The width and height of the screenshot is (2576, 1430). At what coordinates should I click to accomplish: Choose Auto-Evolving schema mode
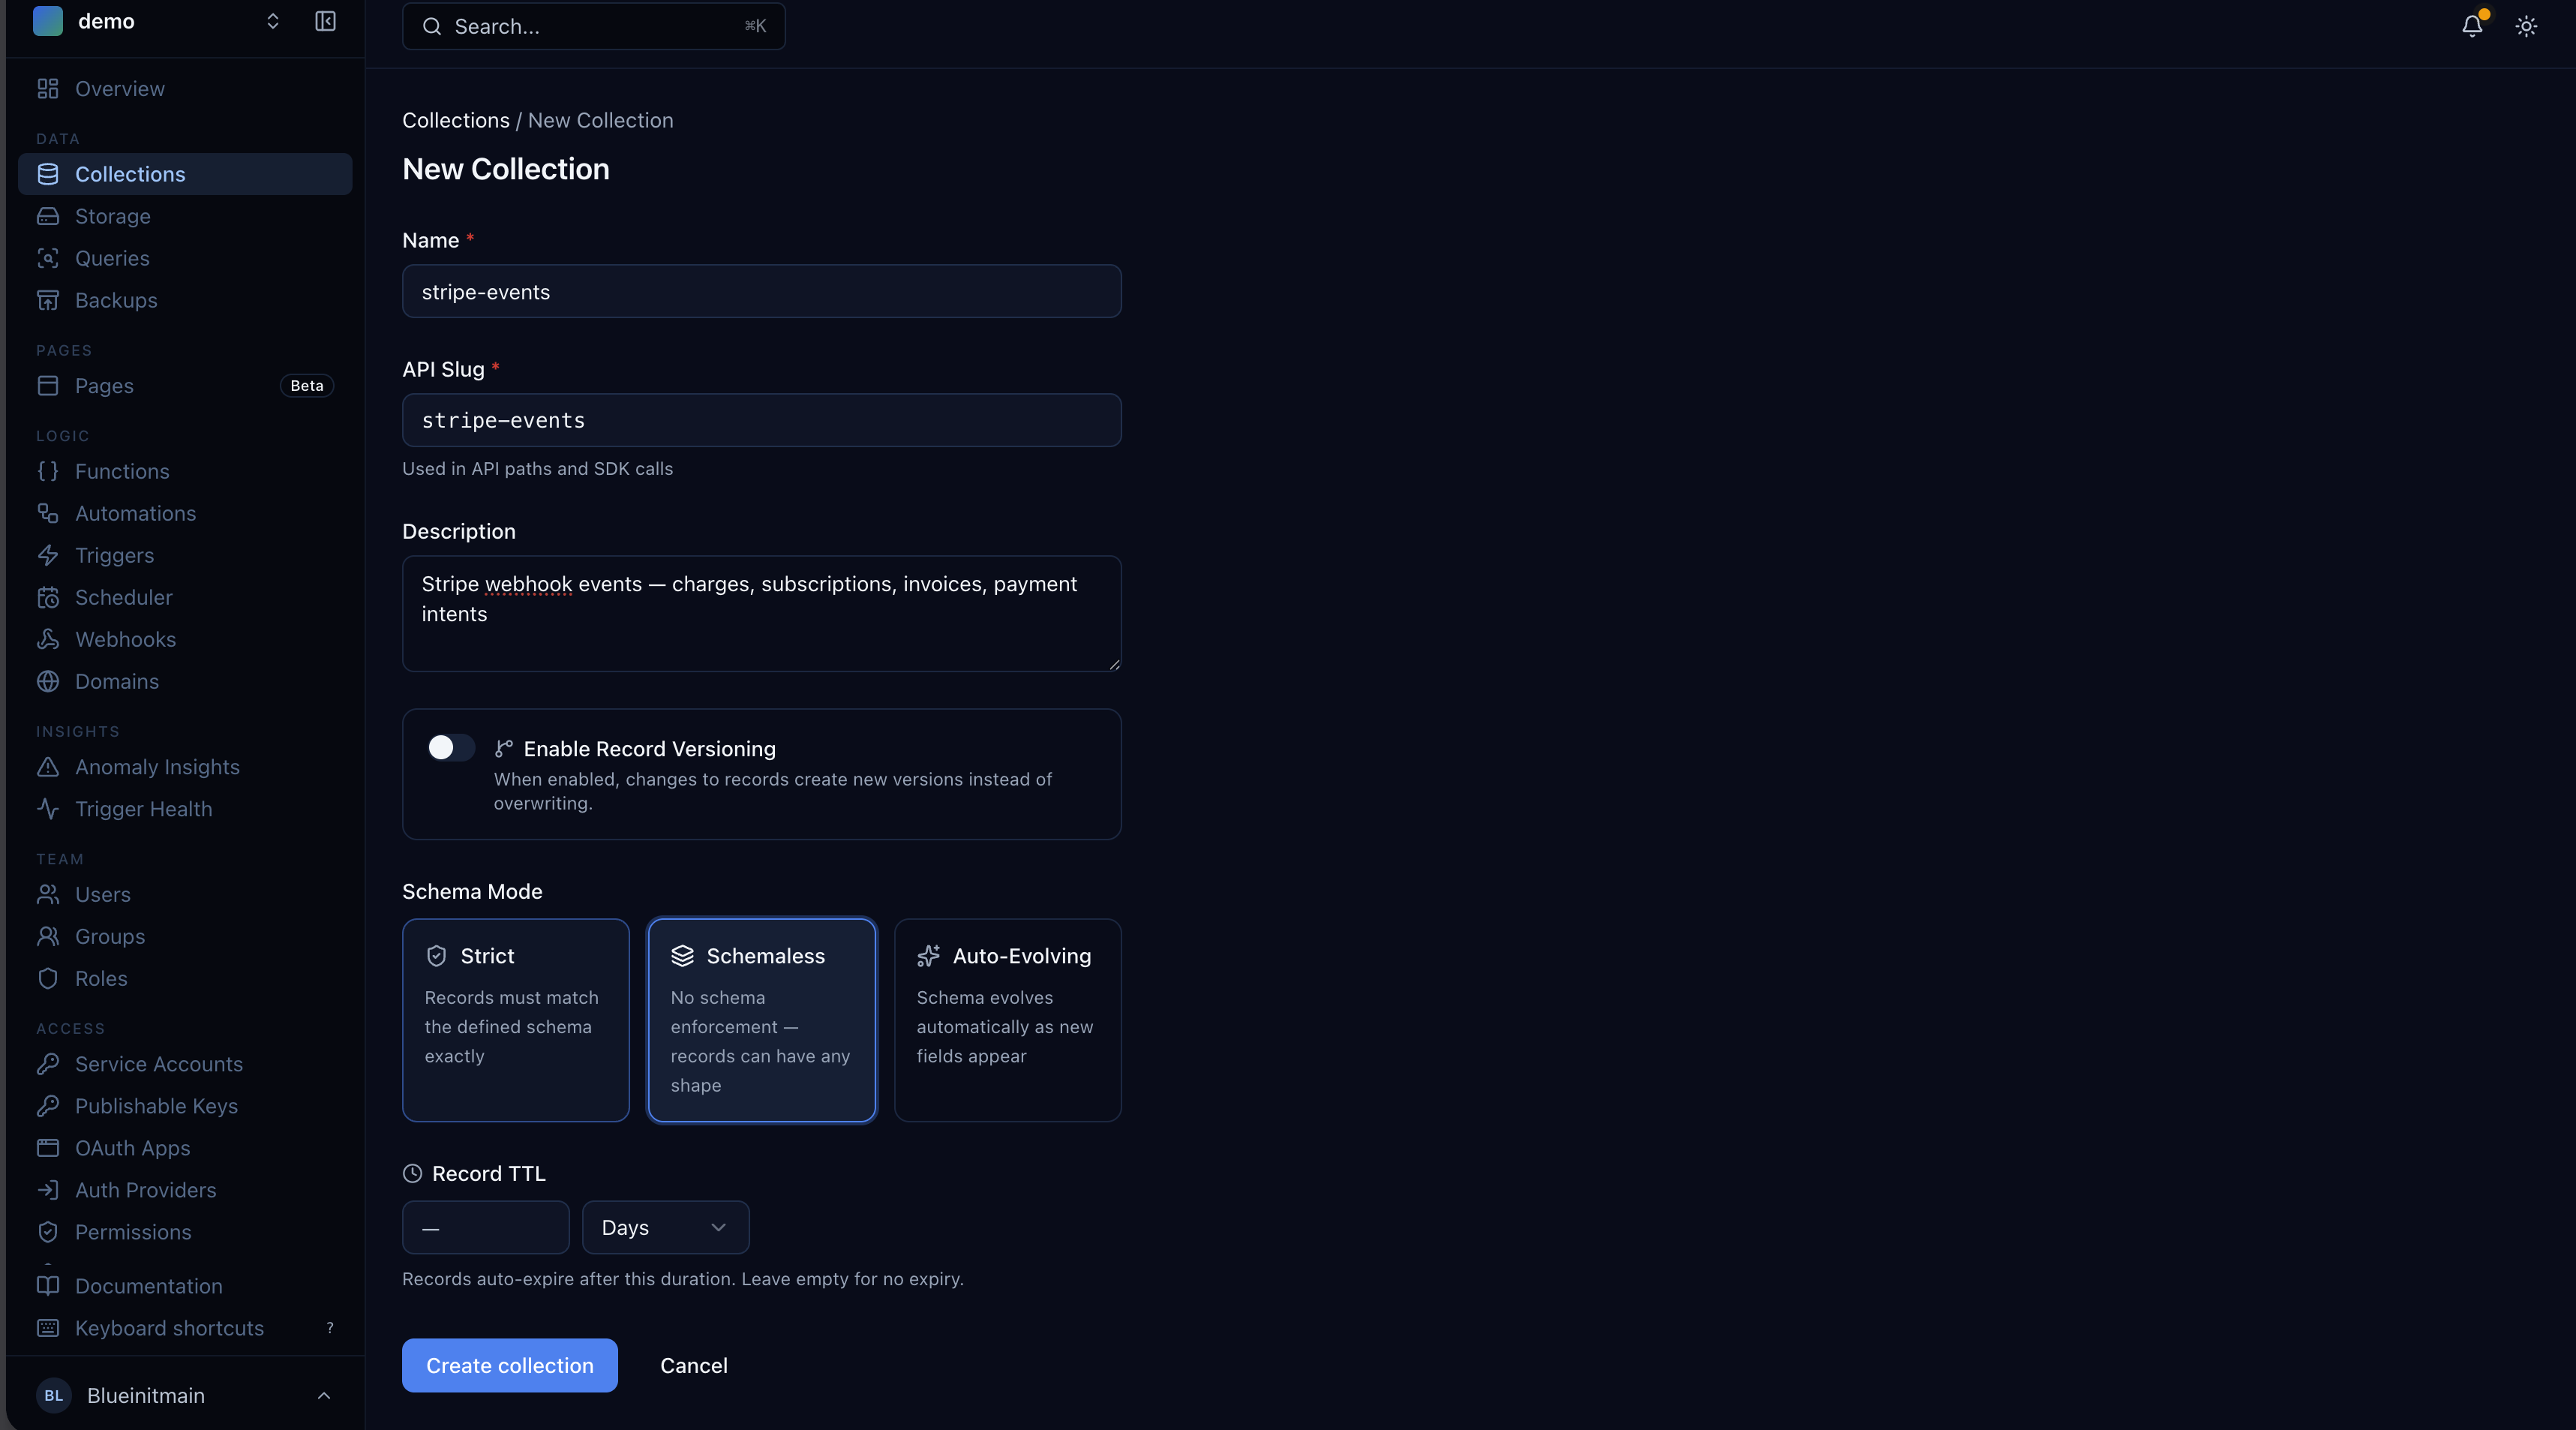click(x=1007, y=1020)
